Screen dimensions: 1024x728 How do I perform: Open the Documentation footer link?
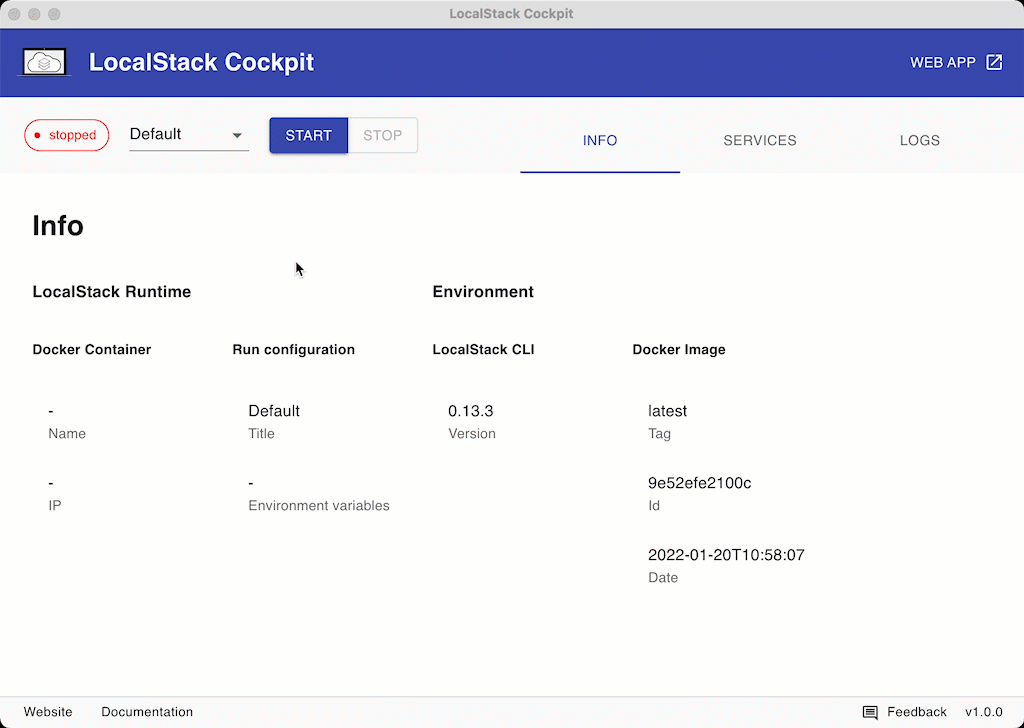click(x=147, y=712)
